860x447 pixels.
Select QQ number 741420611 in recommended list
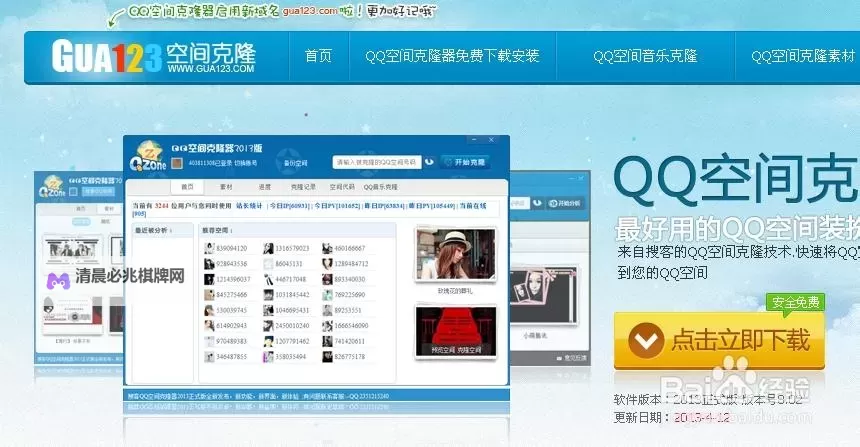(x=349, y=341)
